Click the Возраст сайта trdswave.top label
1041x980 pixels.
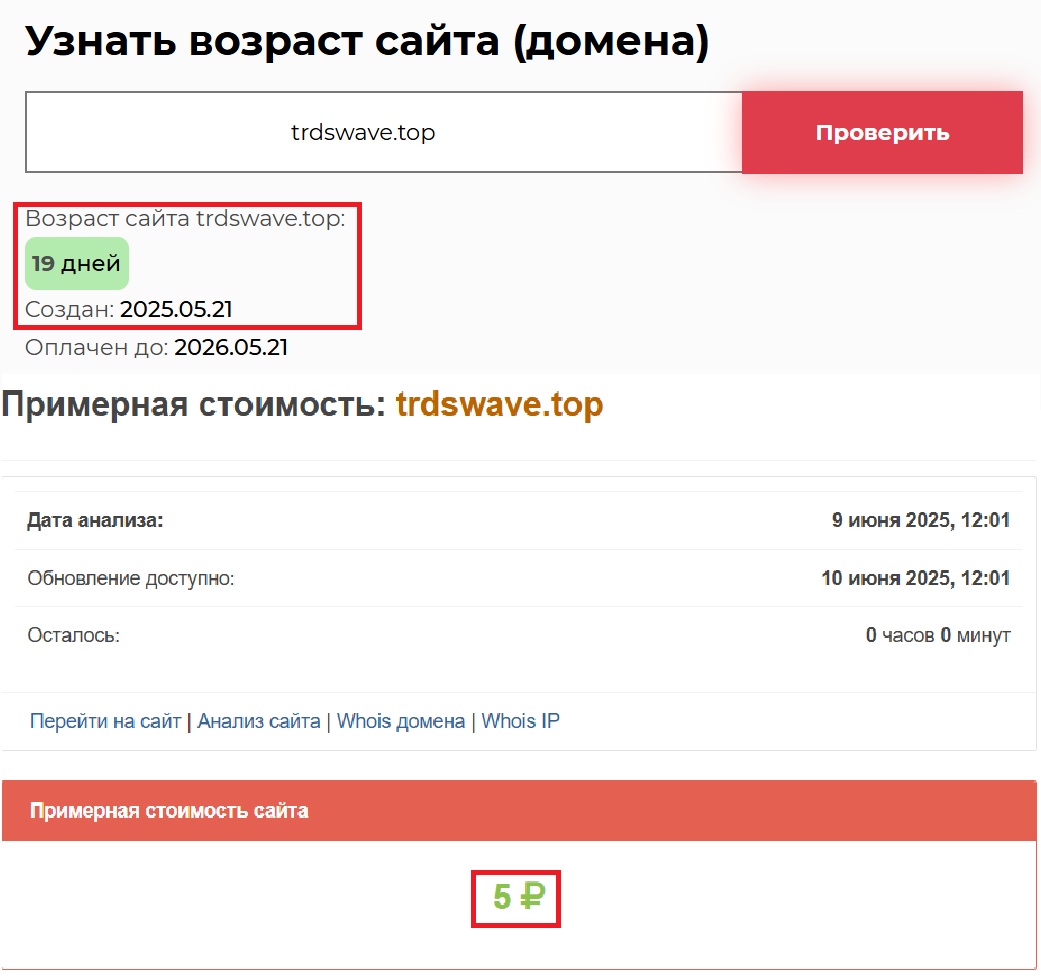(185, 219)
